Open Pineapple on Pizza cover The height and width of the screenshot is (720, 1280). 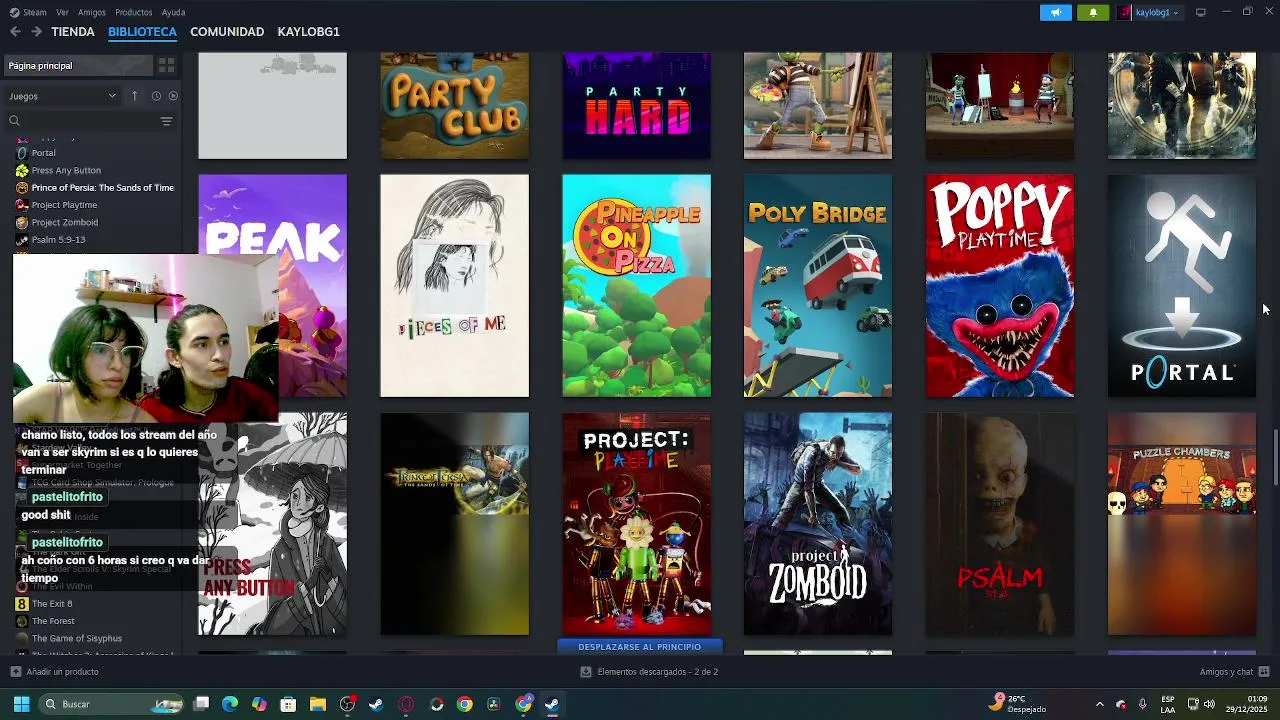point(636,286)
